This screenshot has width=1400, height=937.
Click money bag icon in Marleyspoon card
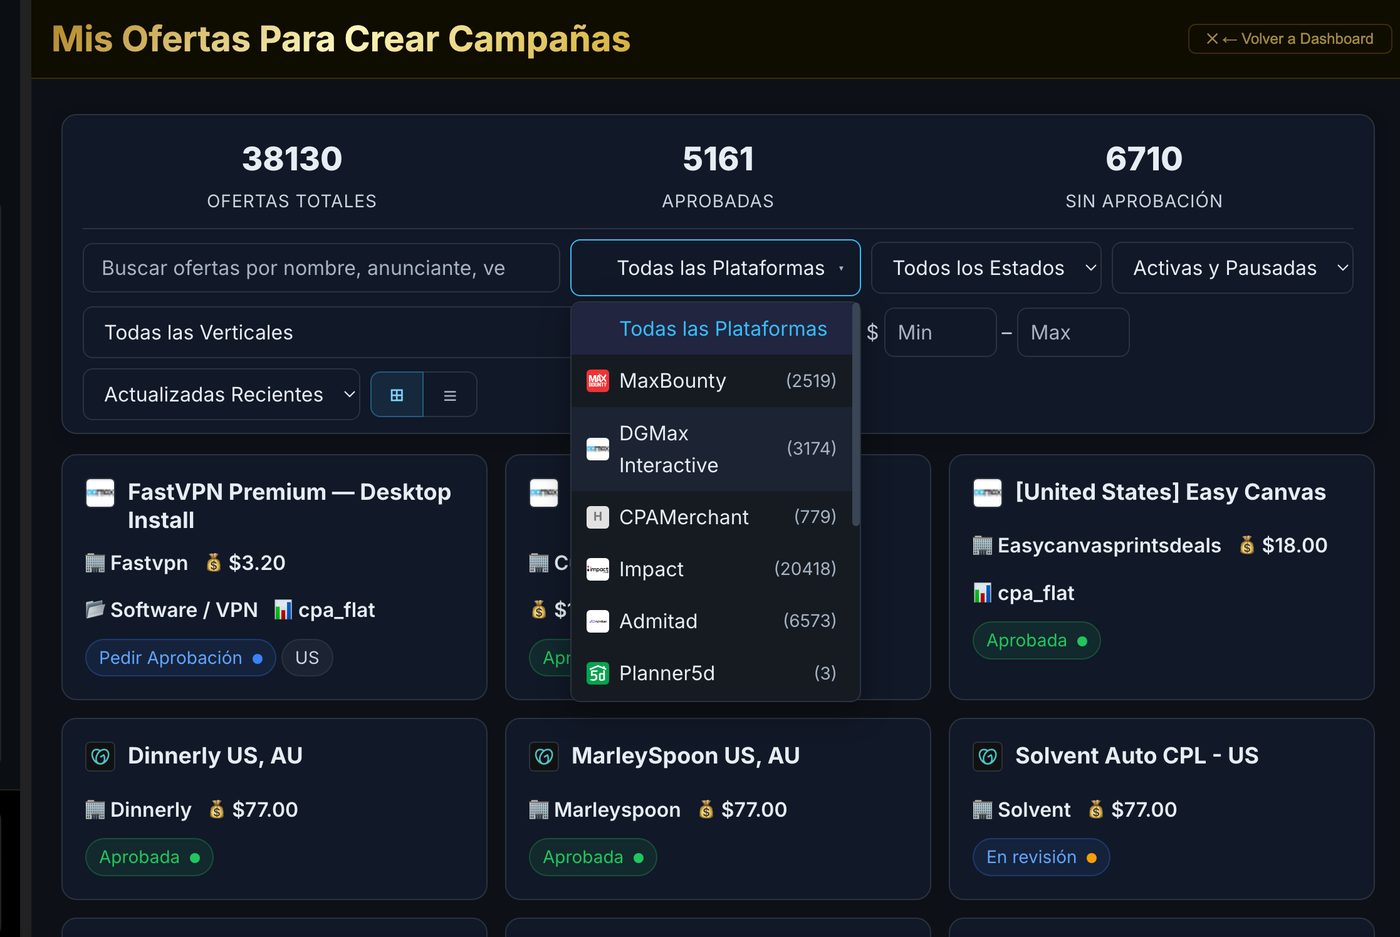click(706, 810)
